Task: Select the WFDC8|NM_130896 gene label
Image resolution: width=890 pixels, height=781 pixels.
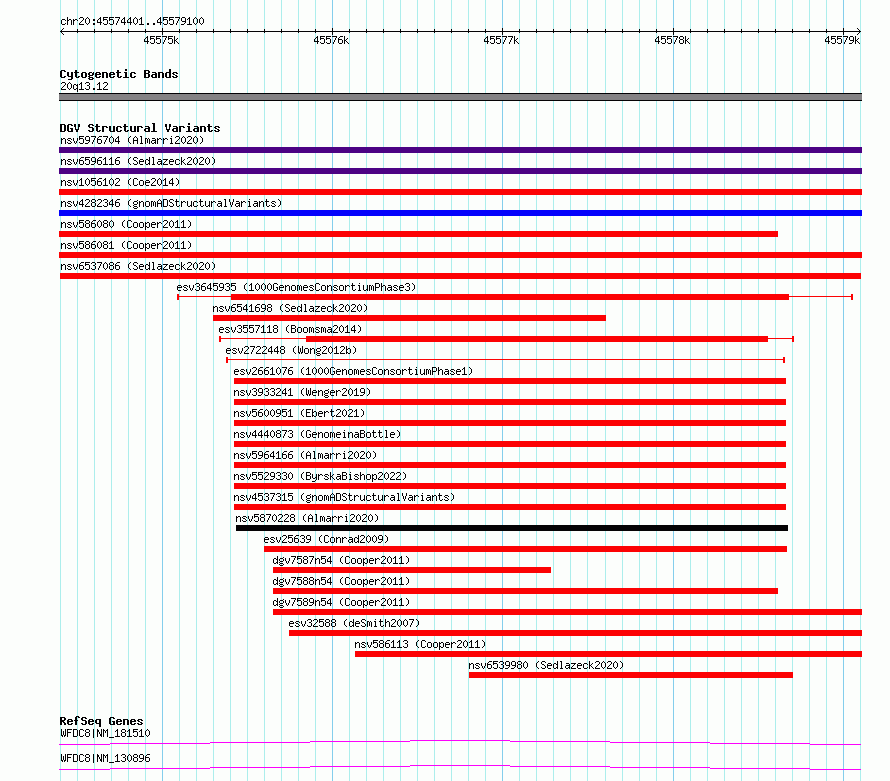Action: point(105,758)
